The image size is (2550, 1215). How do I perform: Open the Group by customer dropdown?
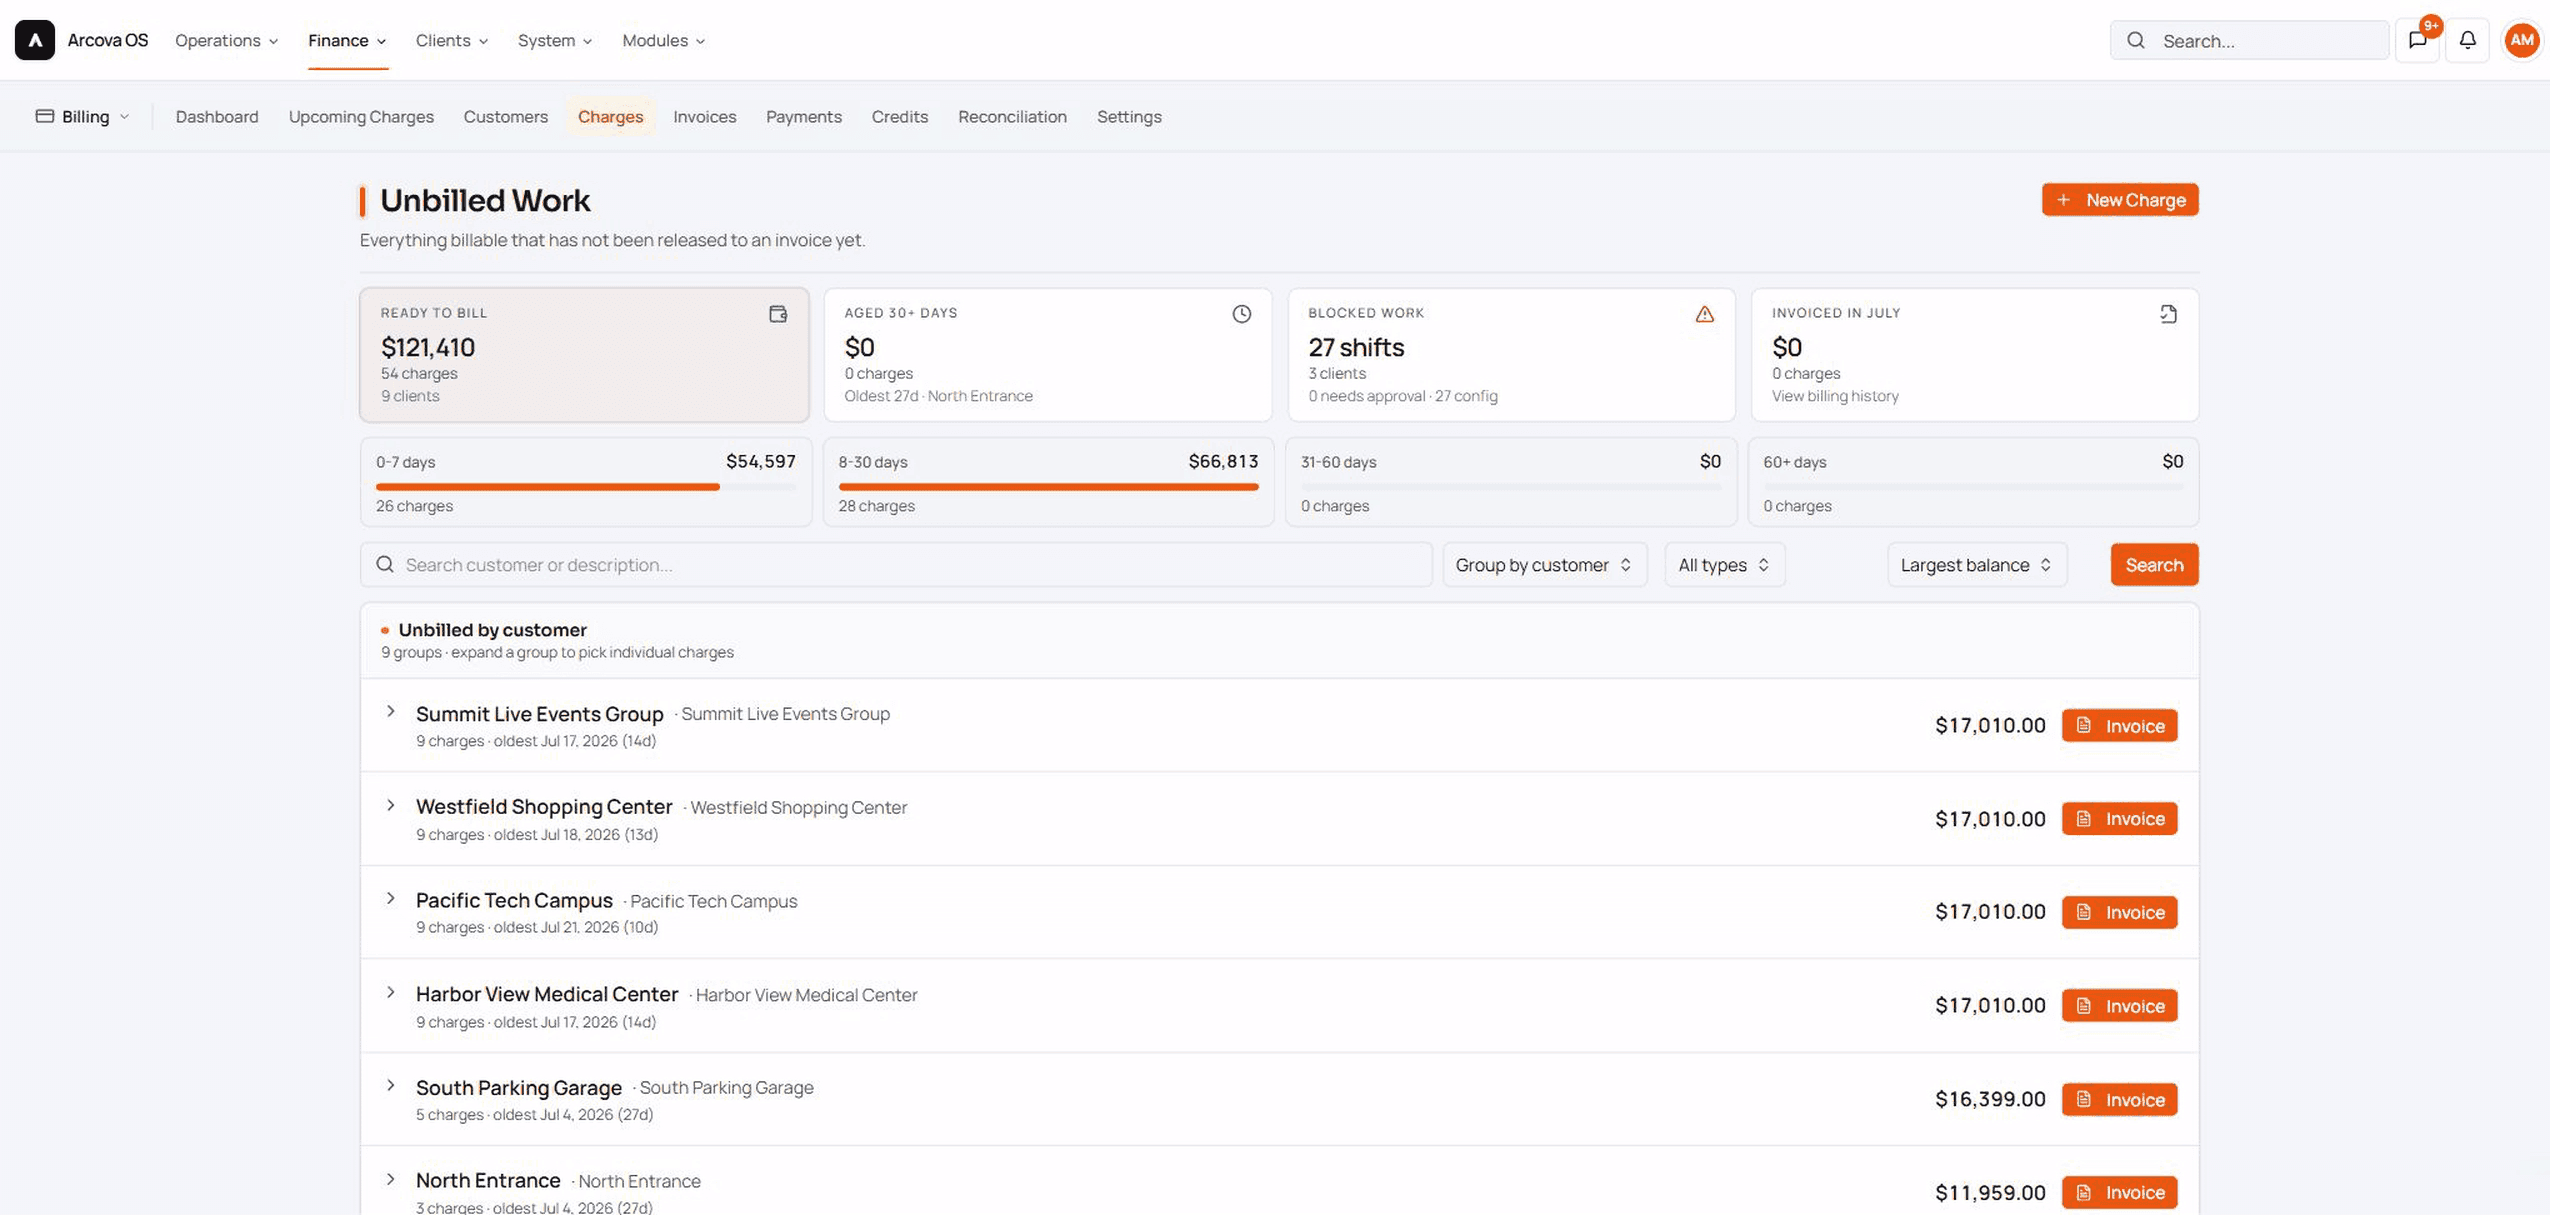point(1544,565)
